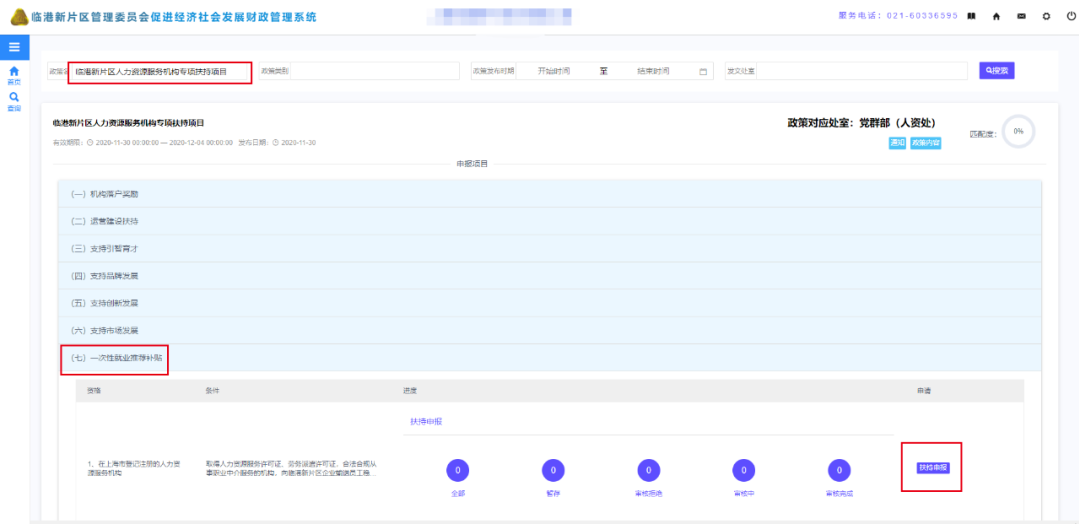Screen dimensions: 1079x524
Task: Click the 审核完成 count circle
Action: tap(839, 470)
